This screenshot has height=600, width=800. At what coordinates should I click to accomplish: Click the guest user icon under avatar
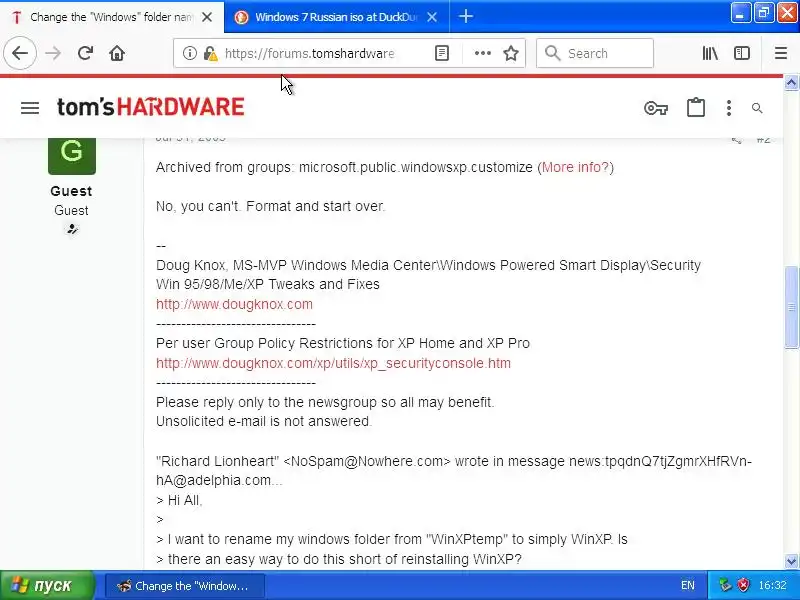tap(72, 229)
